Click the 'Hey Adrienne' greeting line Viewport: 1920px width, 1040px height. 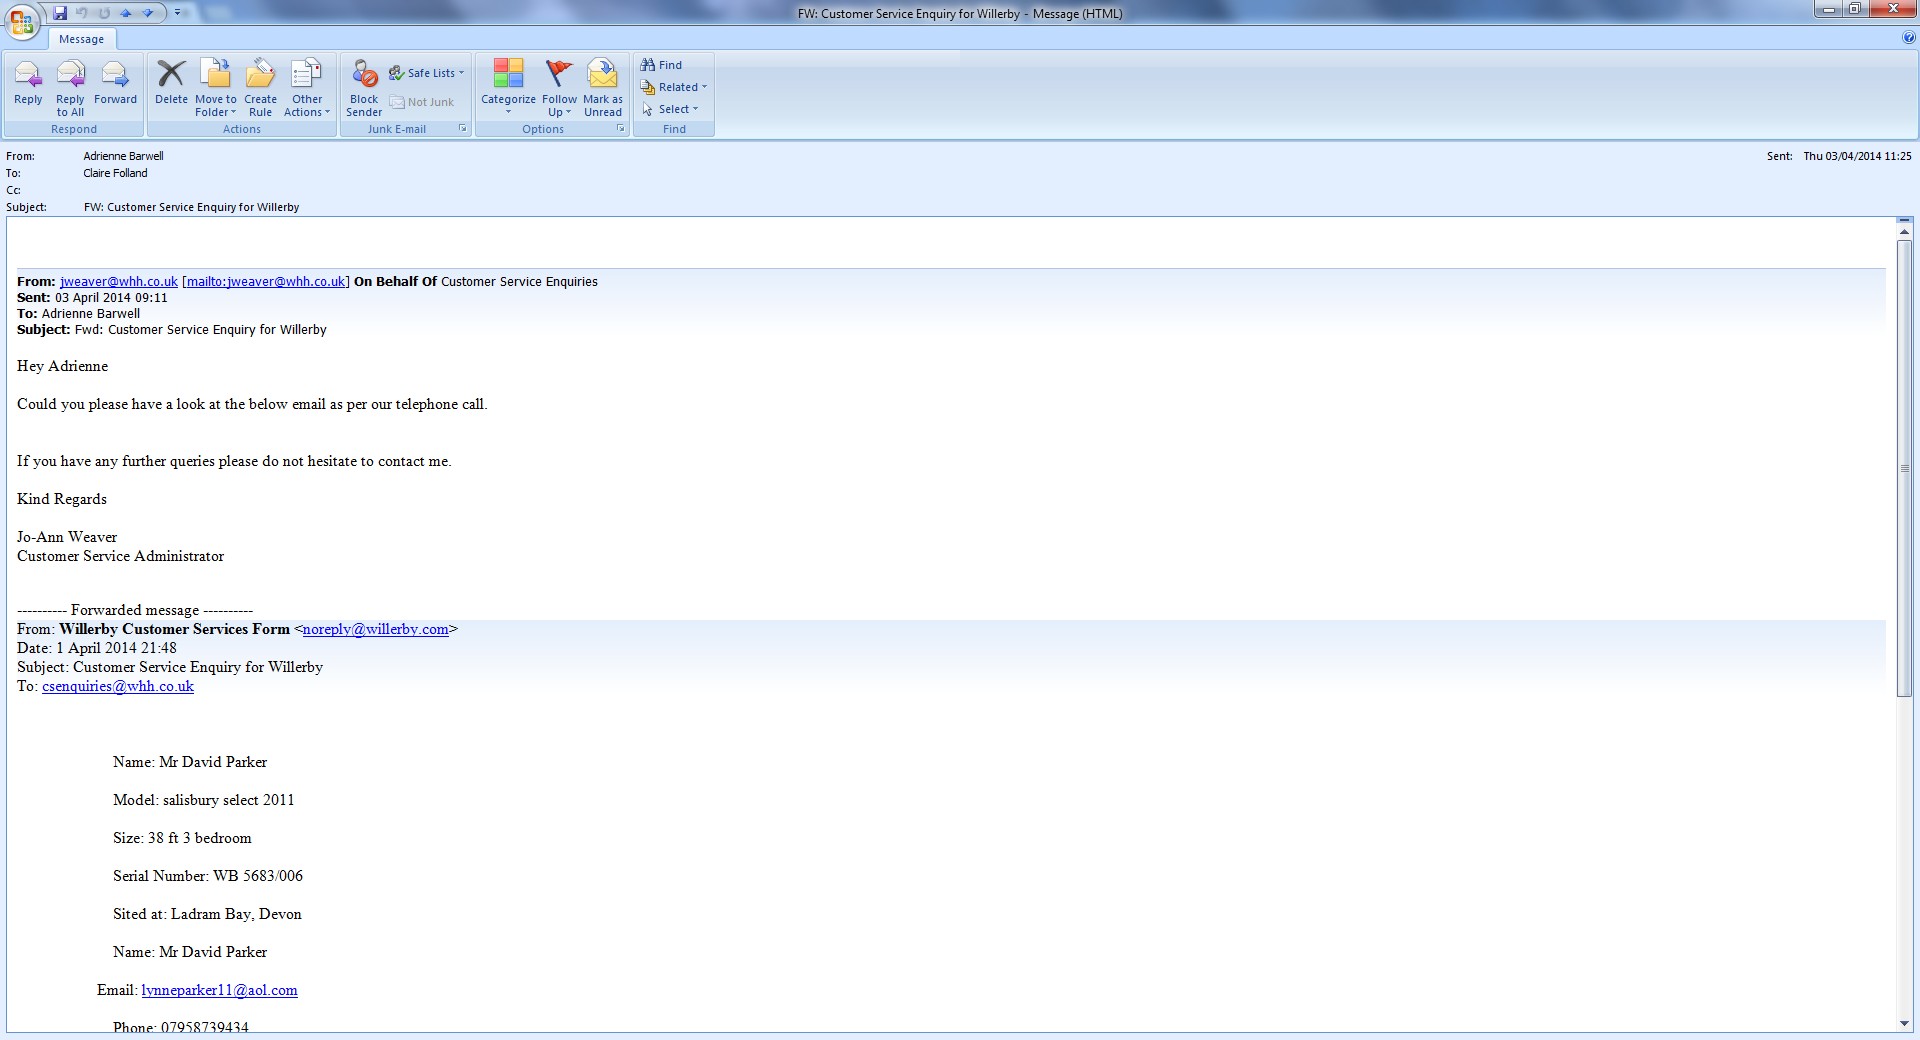coord(62,366)
